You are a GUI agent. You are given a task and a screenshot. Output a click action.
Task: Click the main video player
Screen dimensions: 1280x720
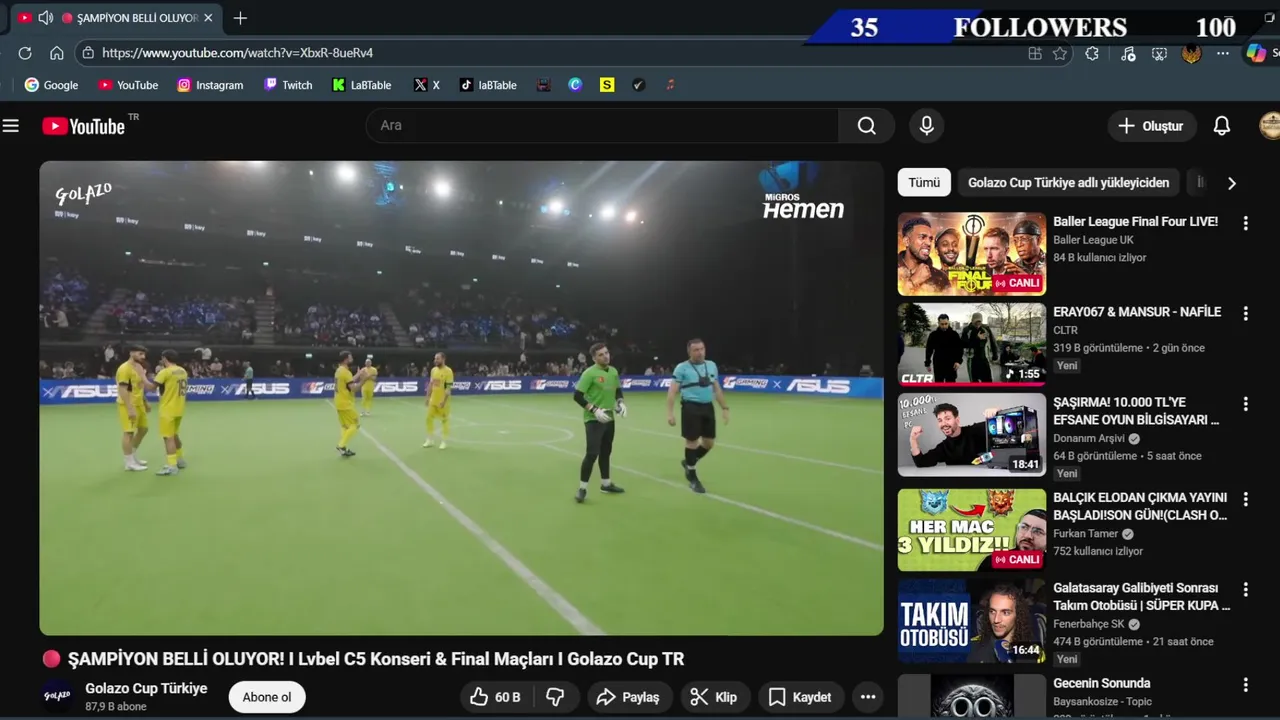(461, 398)
